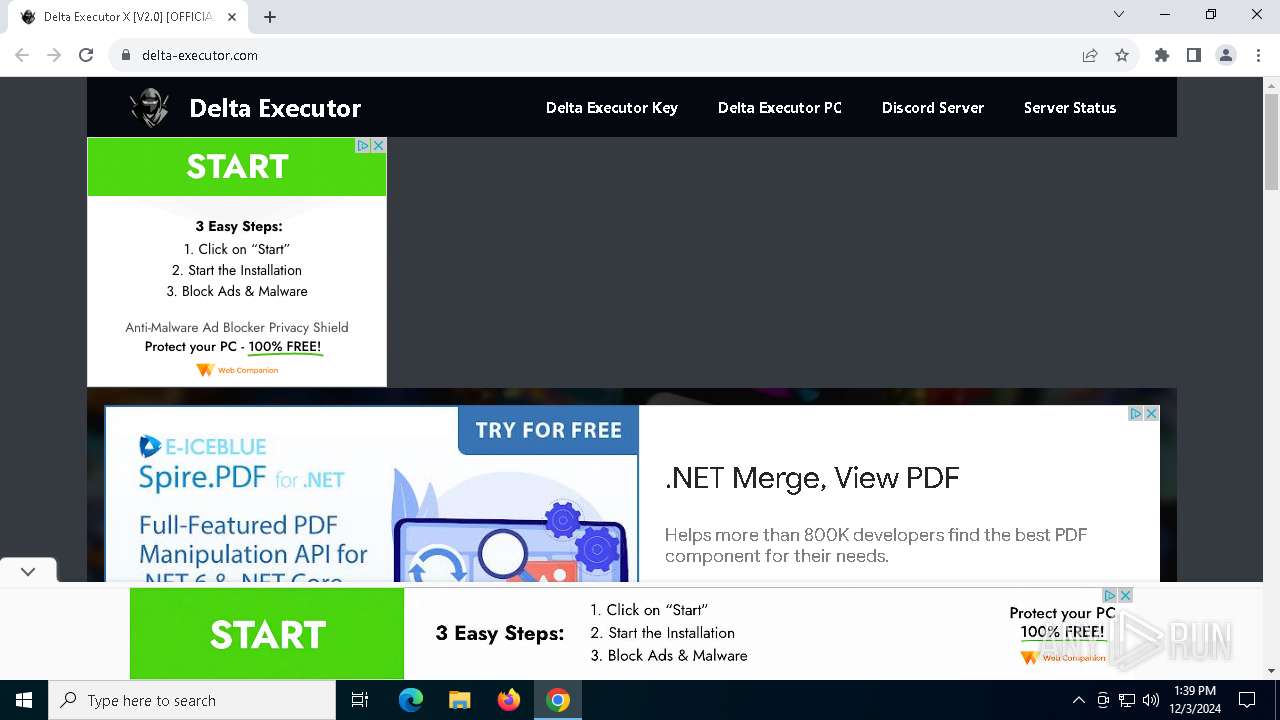This screenshot has height=720, width=1280.
Task: Click the browser back arrow
Action: [x=22, y=55]
